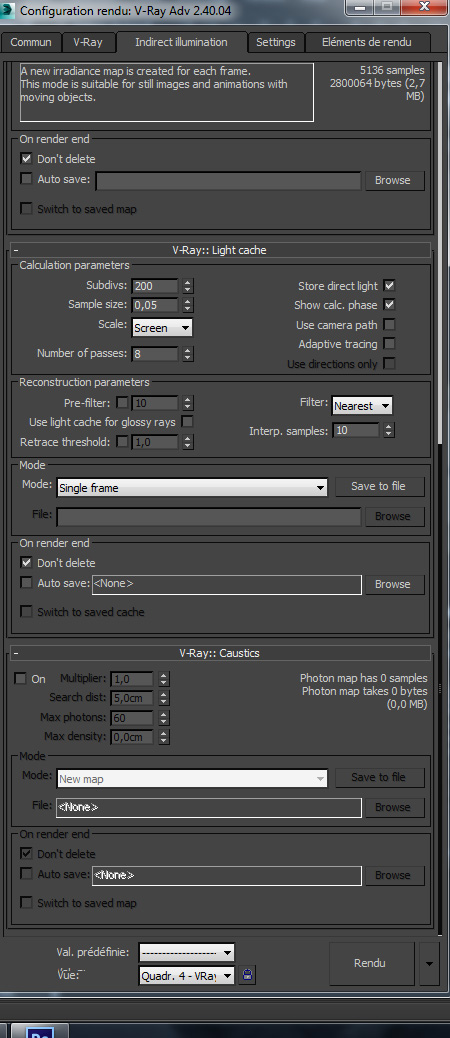Enable the Pre-filter checkbox
This screenshot has width=450, height=1038.
[x=122, y=402]
